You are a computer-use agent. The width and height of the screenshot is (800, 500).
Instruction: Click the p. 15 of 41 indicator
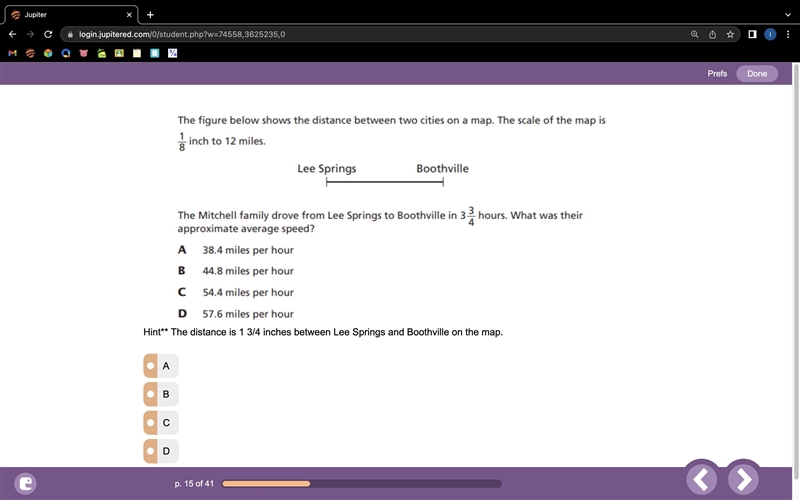click(194, 483)
